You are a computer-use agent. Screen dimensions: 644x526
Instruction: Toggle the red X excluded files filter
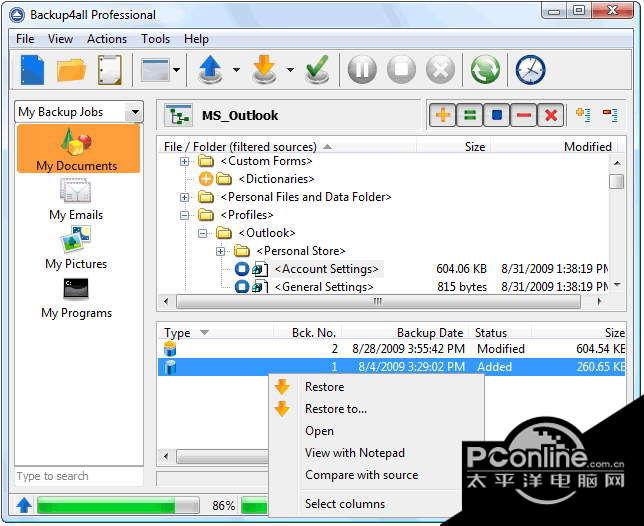coord(551,115)
